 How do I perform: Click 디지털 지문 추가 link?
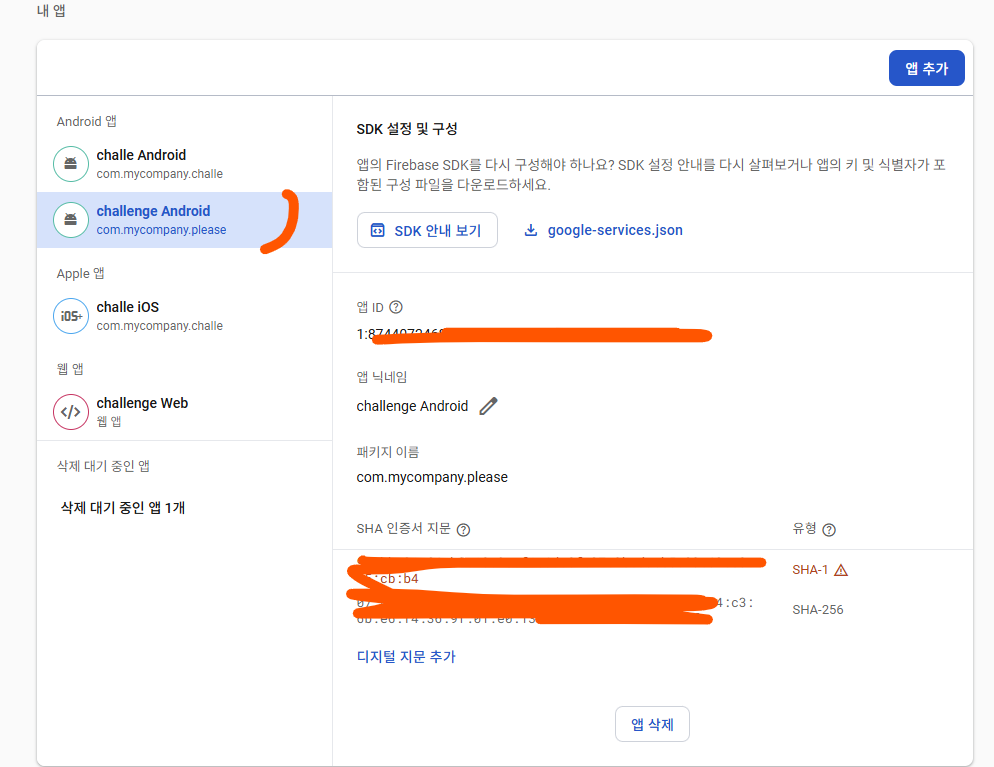coord(406,657)
